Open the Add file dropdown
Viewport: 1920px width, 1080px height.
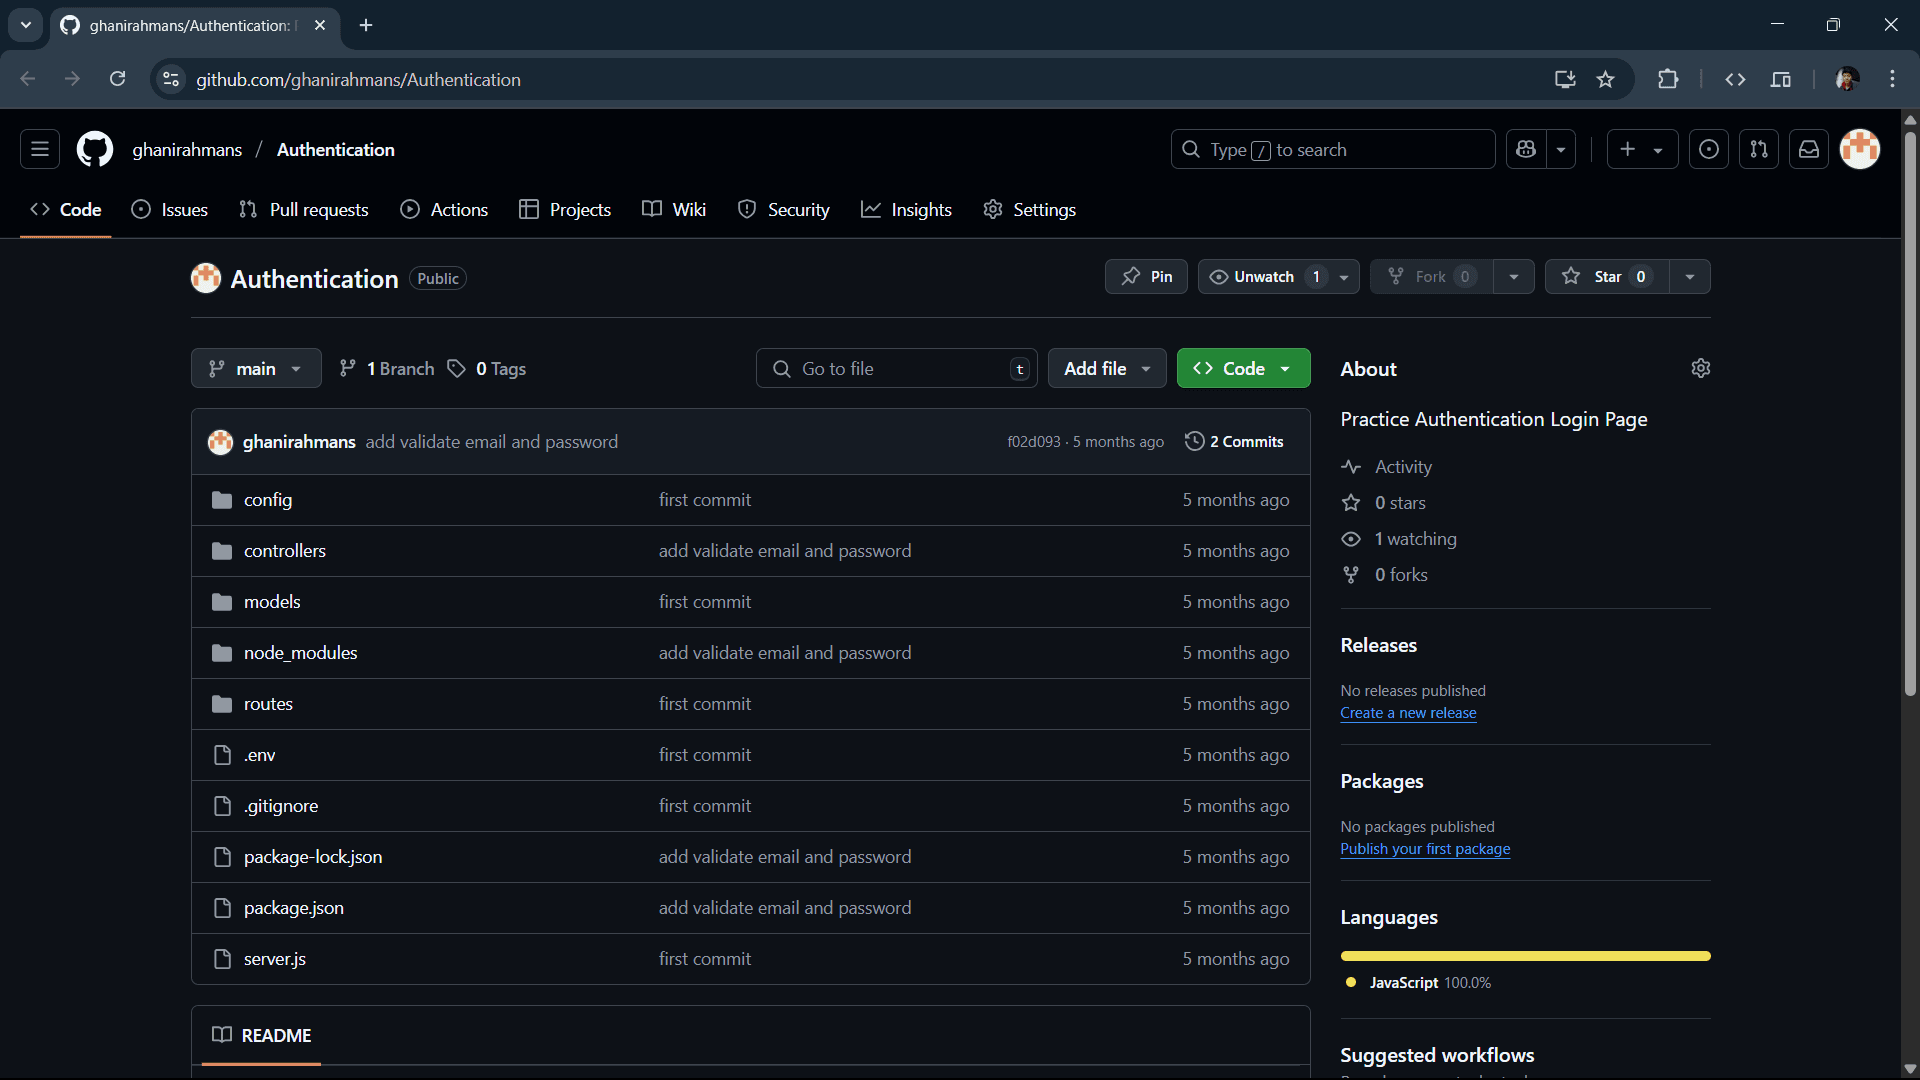[x=1107, y=369]
